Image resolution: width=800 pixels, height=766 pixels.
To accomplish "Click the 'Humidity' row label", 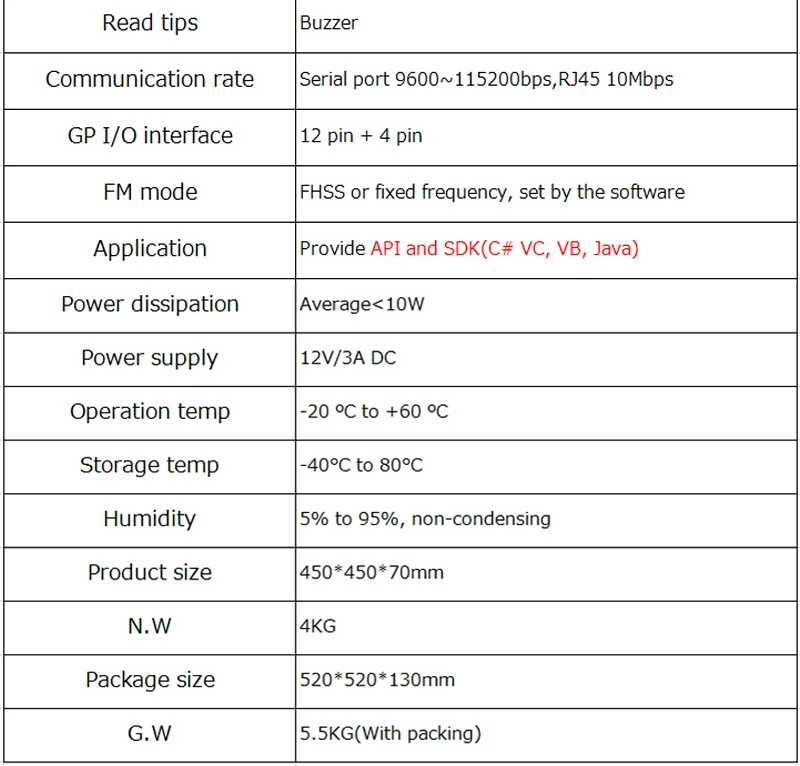I will [149, 518].
